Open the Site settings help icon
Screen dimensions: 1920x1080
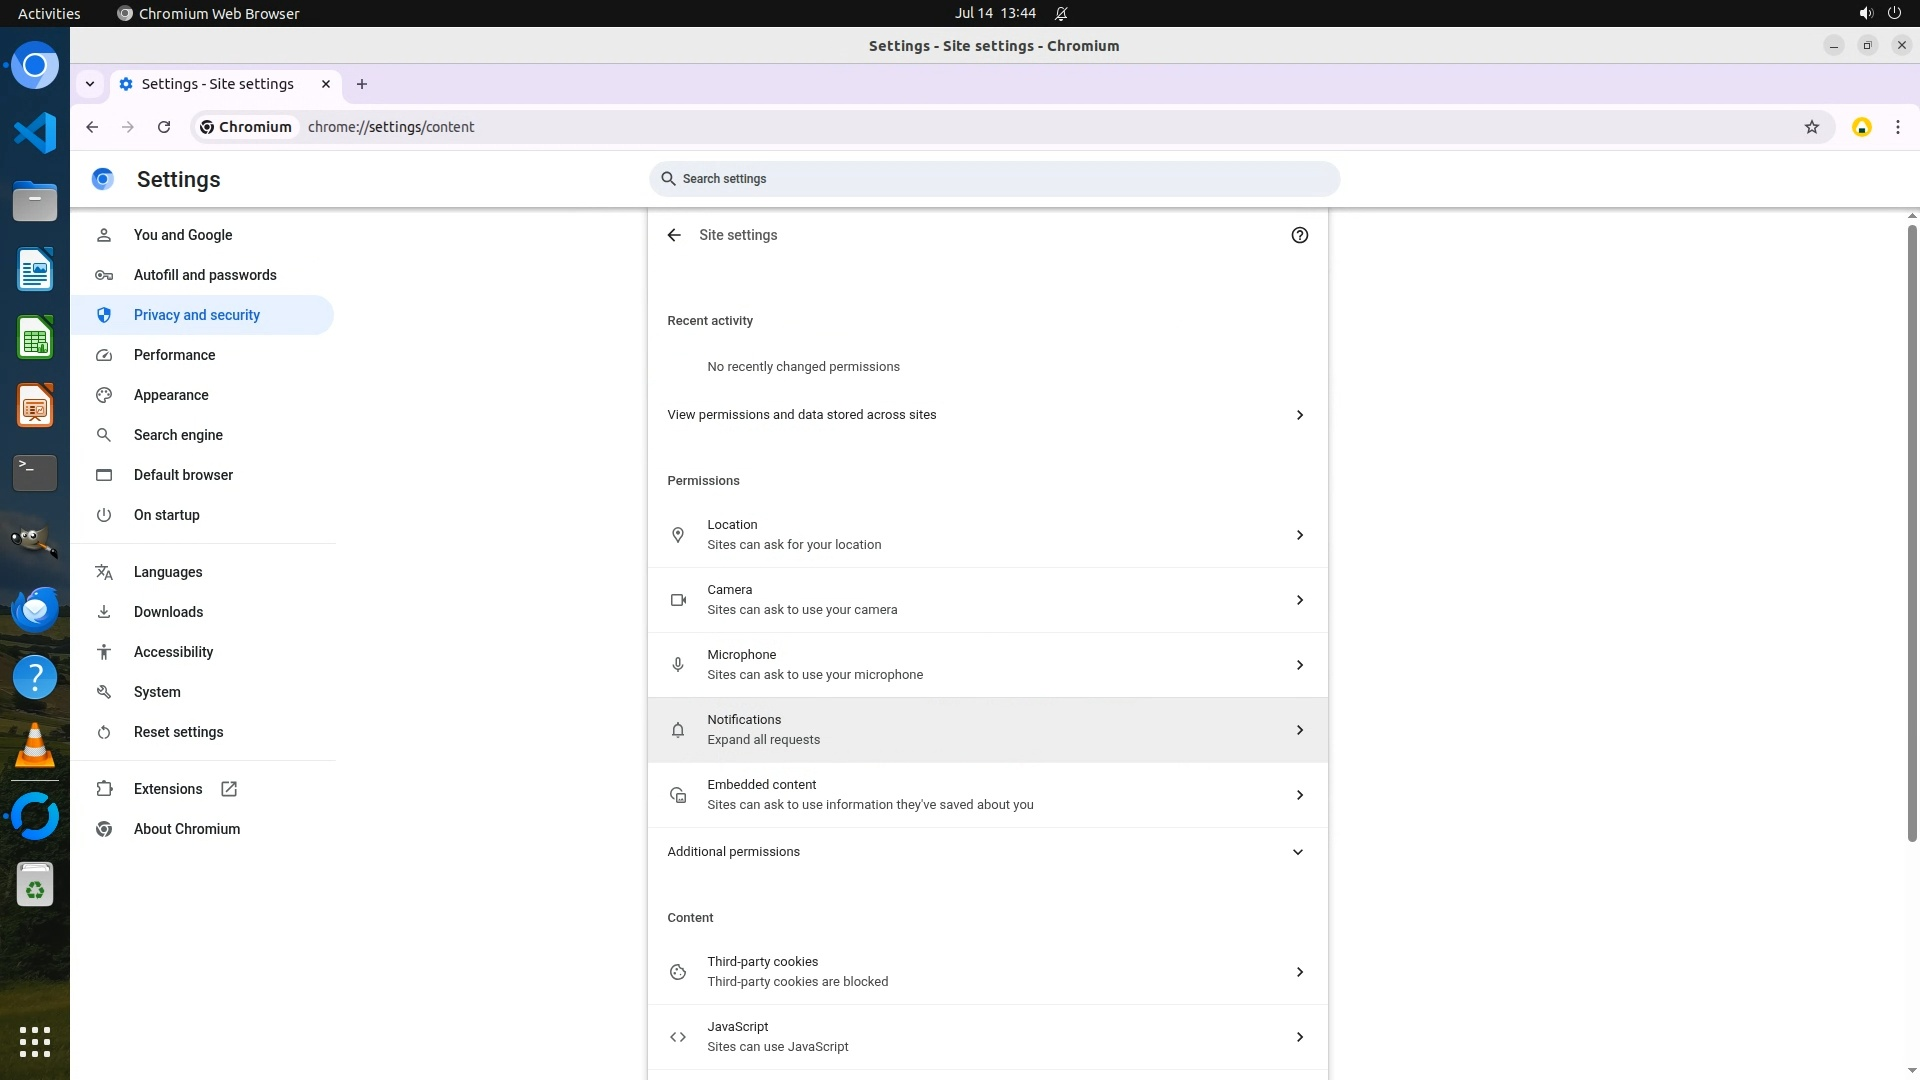point(1299,235)
